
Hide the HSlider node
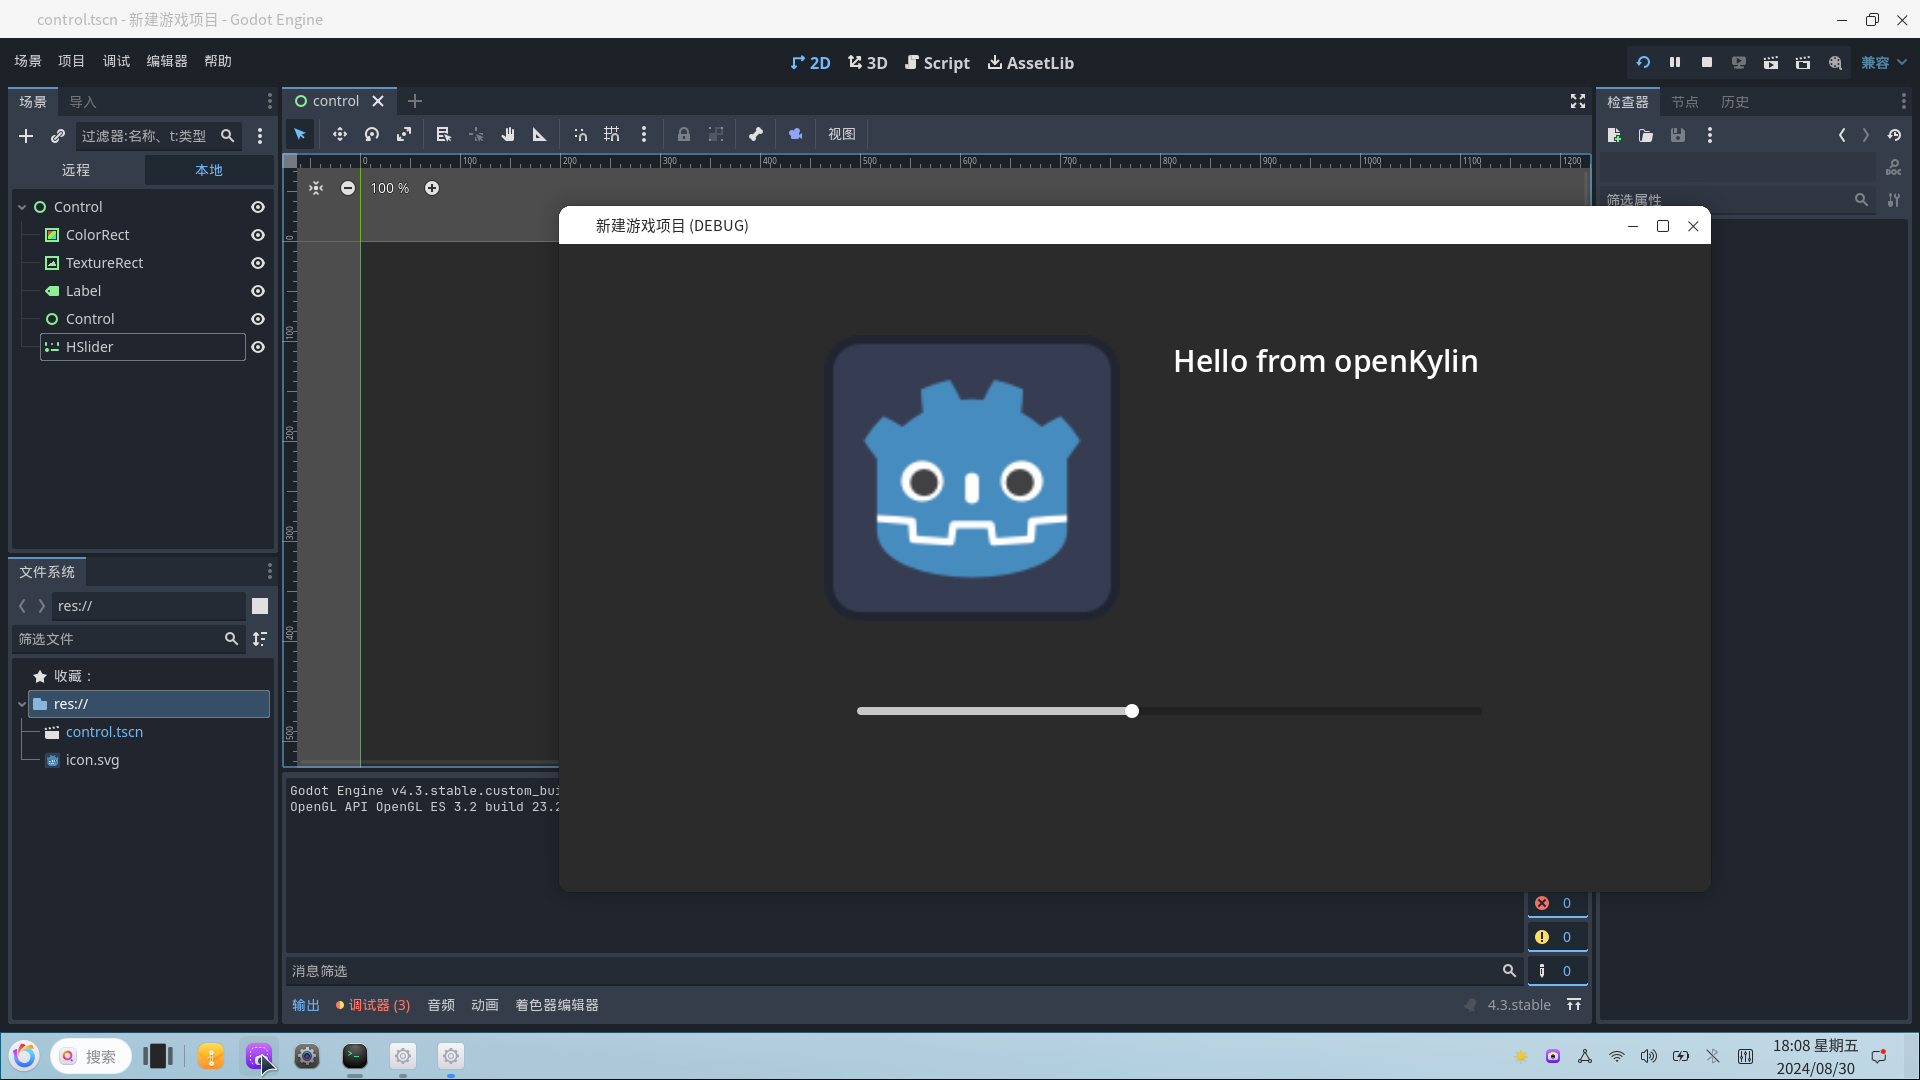258,347
